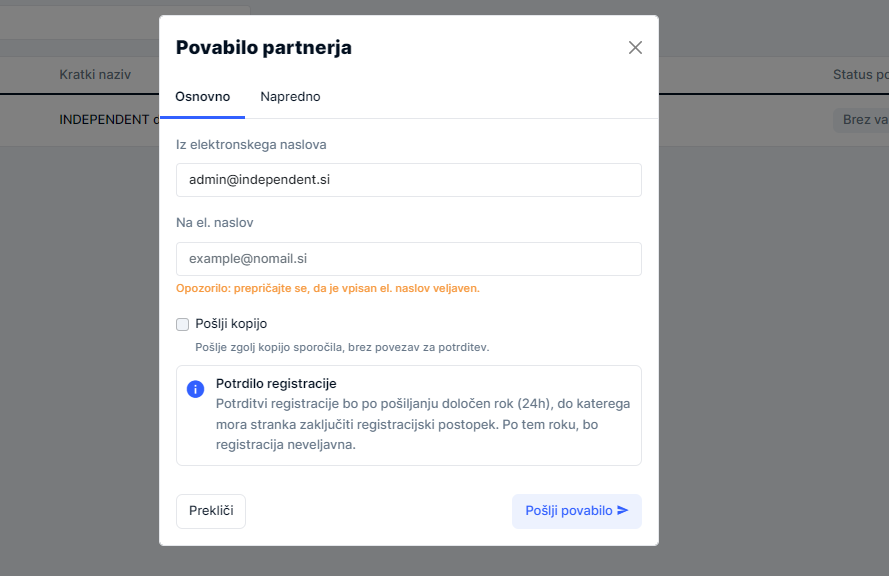Viewport: 889px width, 576px height.
Task: Select the Osnovno tab
Action: (x=202, y=97)
